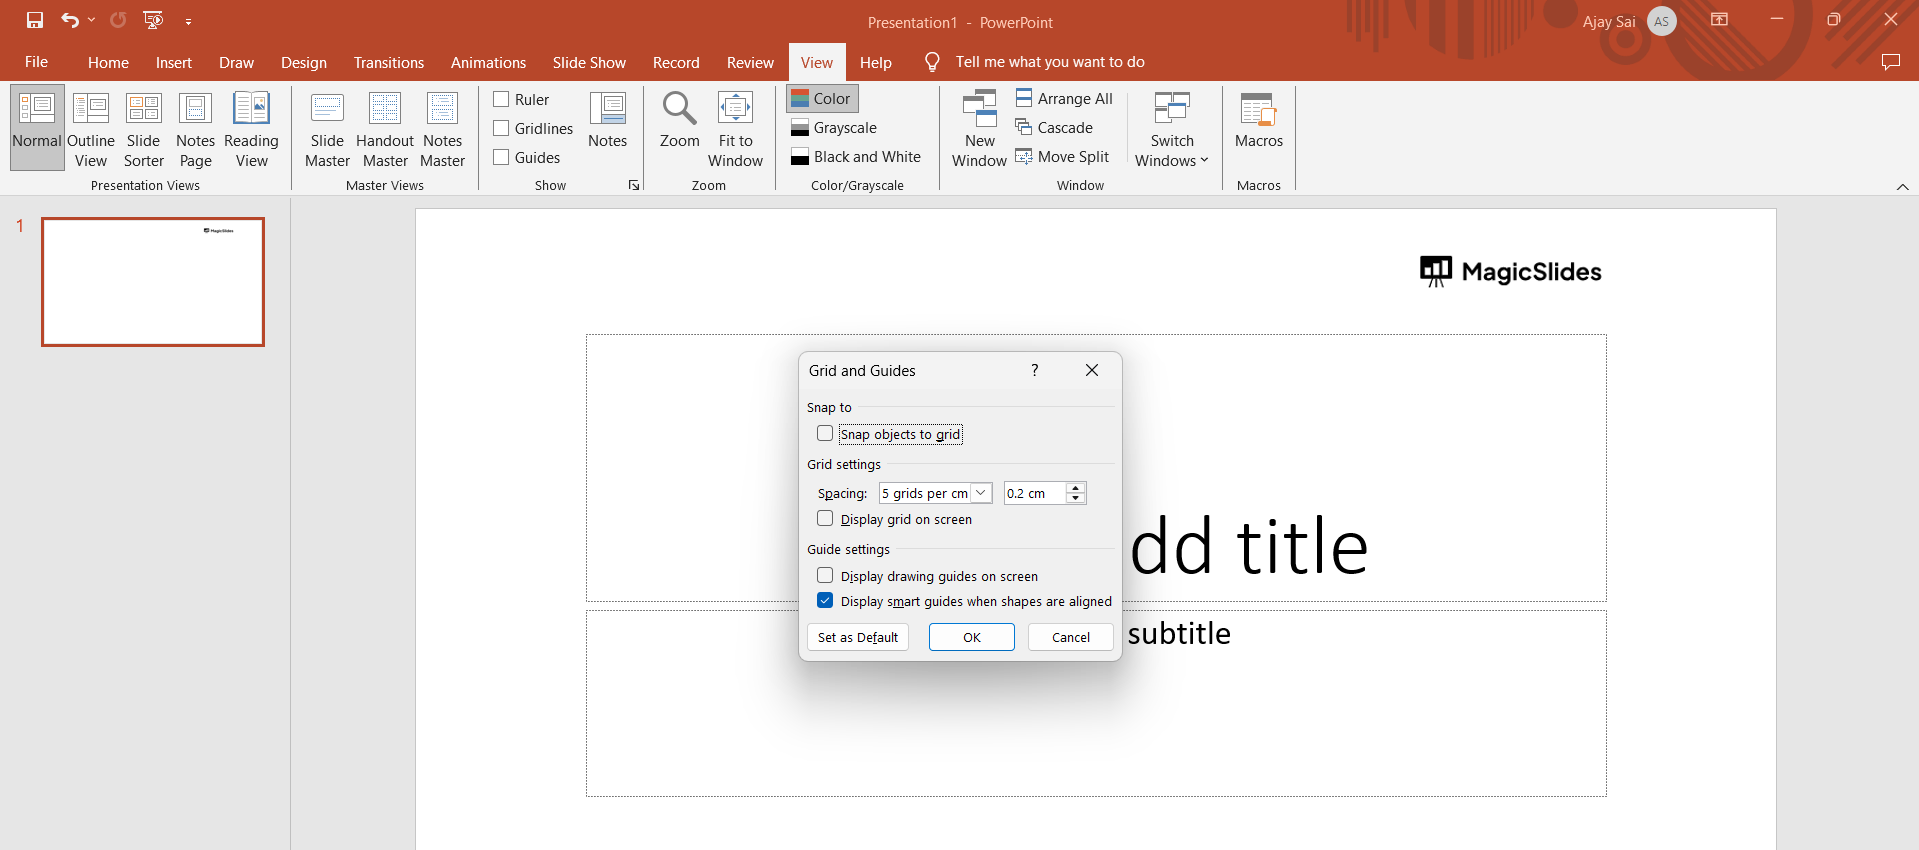Click Fit to Window icon

click(735, 109)
